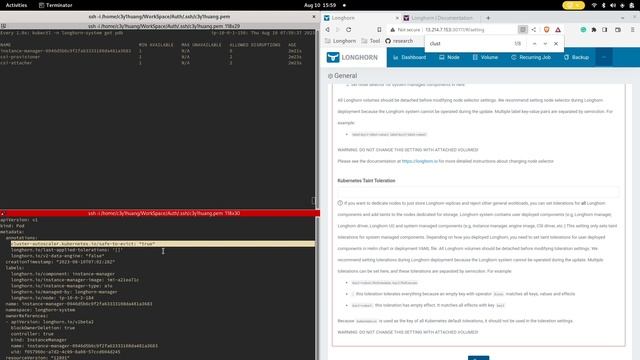Toggle the browser sidebar panel icon

pos(604,30)
